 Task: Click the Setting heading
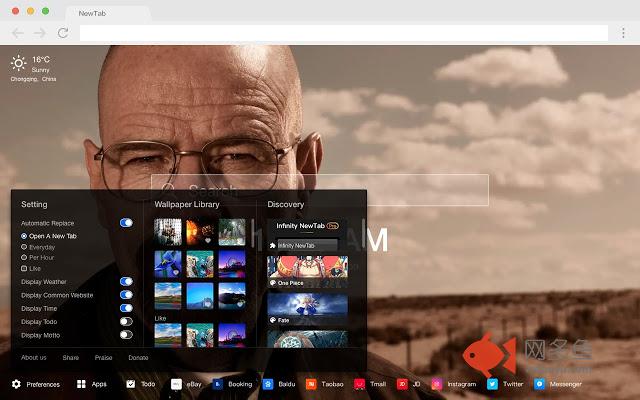(34, 204)
